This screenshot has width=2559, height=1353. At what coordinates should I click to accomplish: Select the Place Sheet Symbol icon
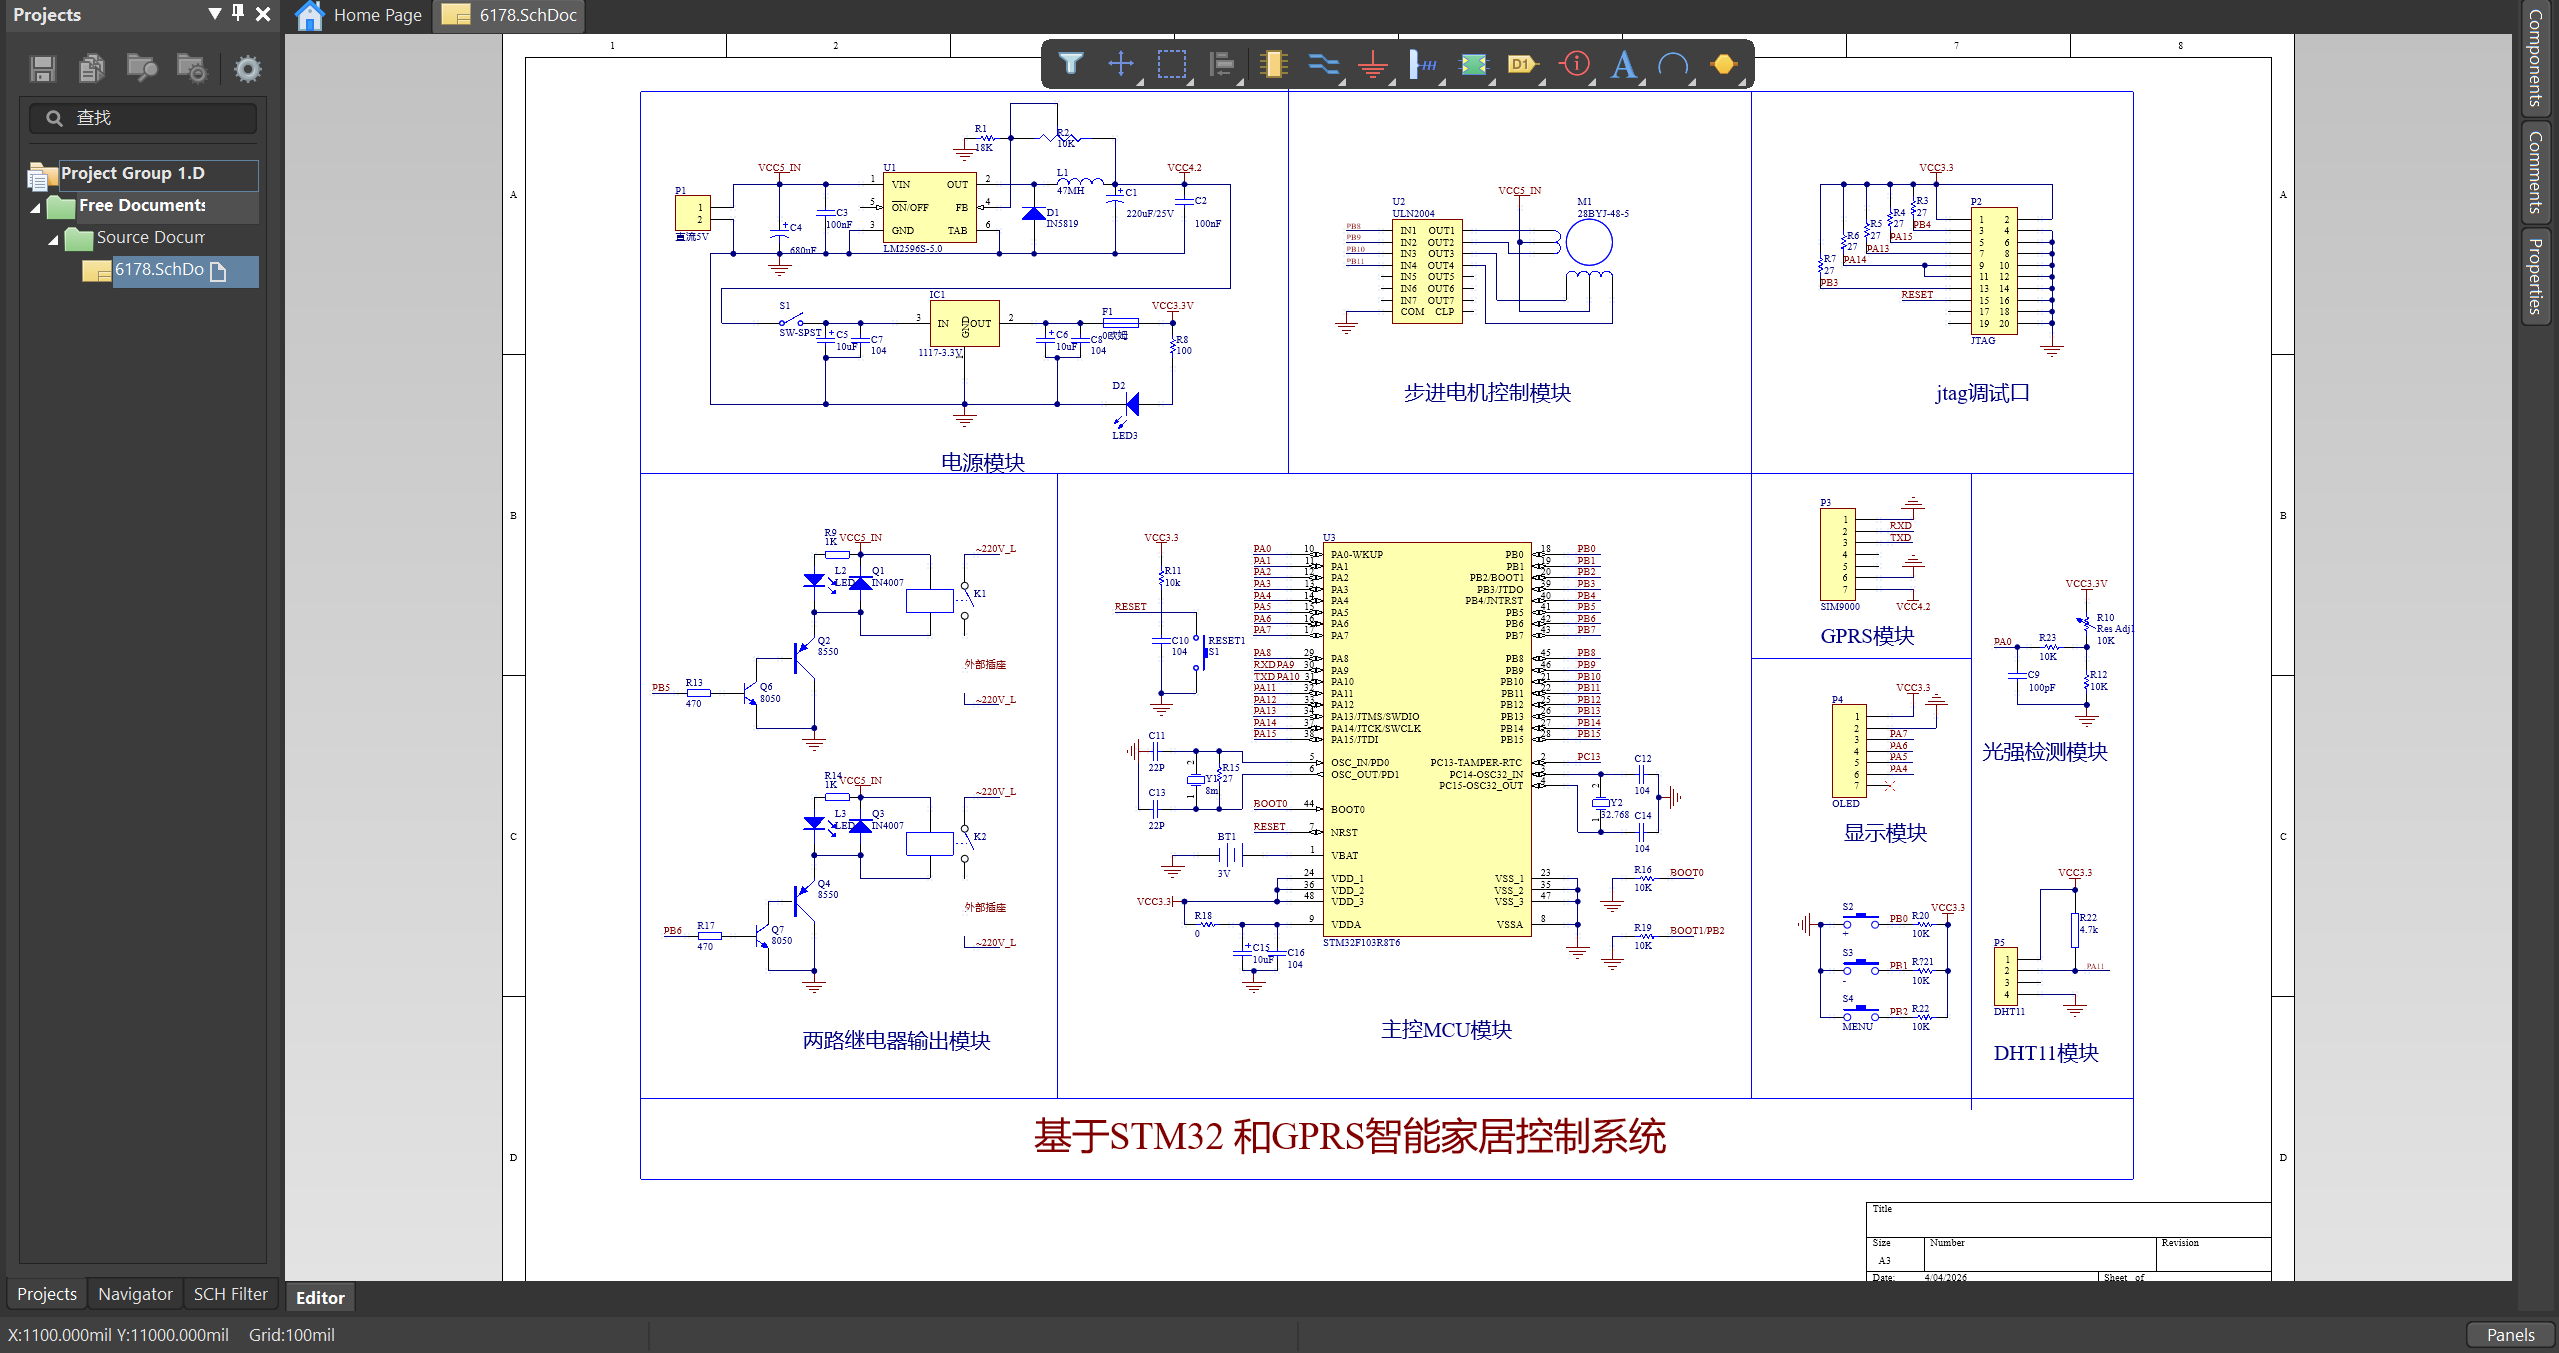(1473, 64)
